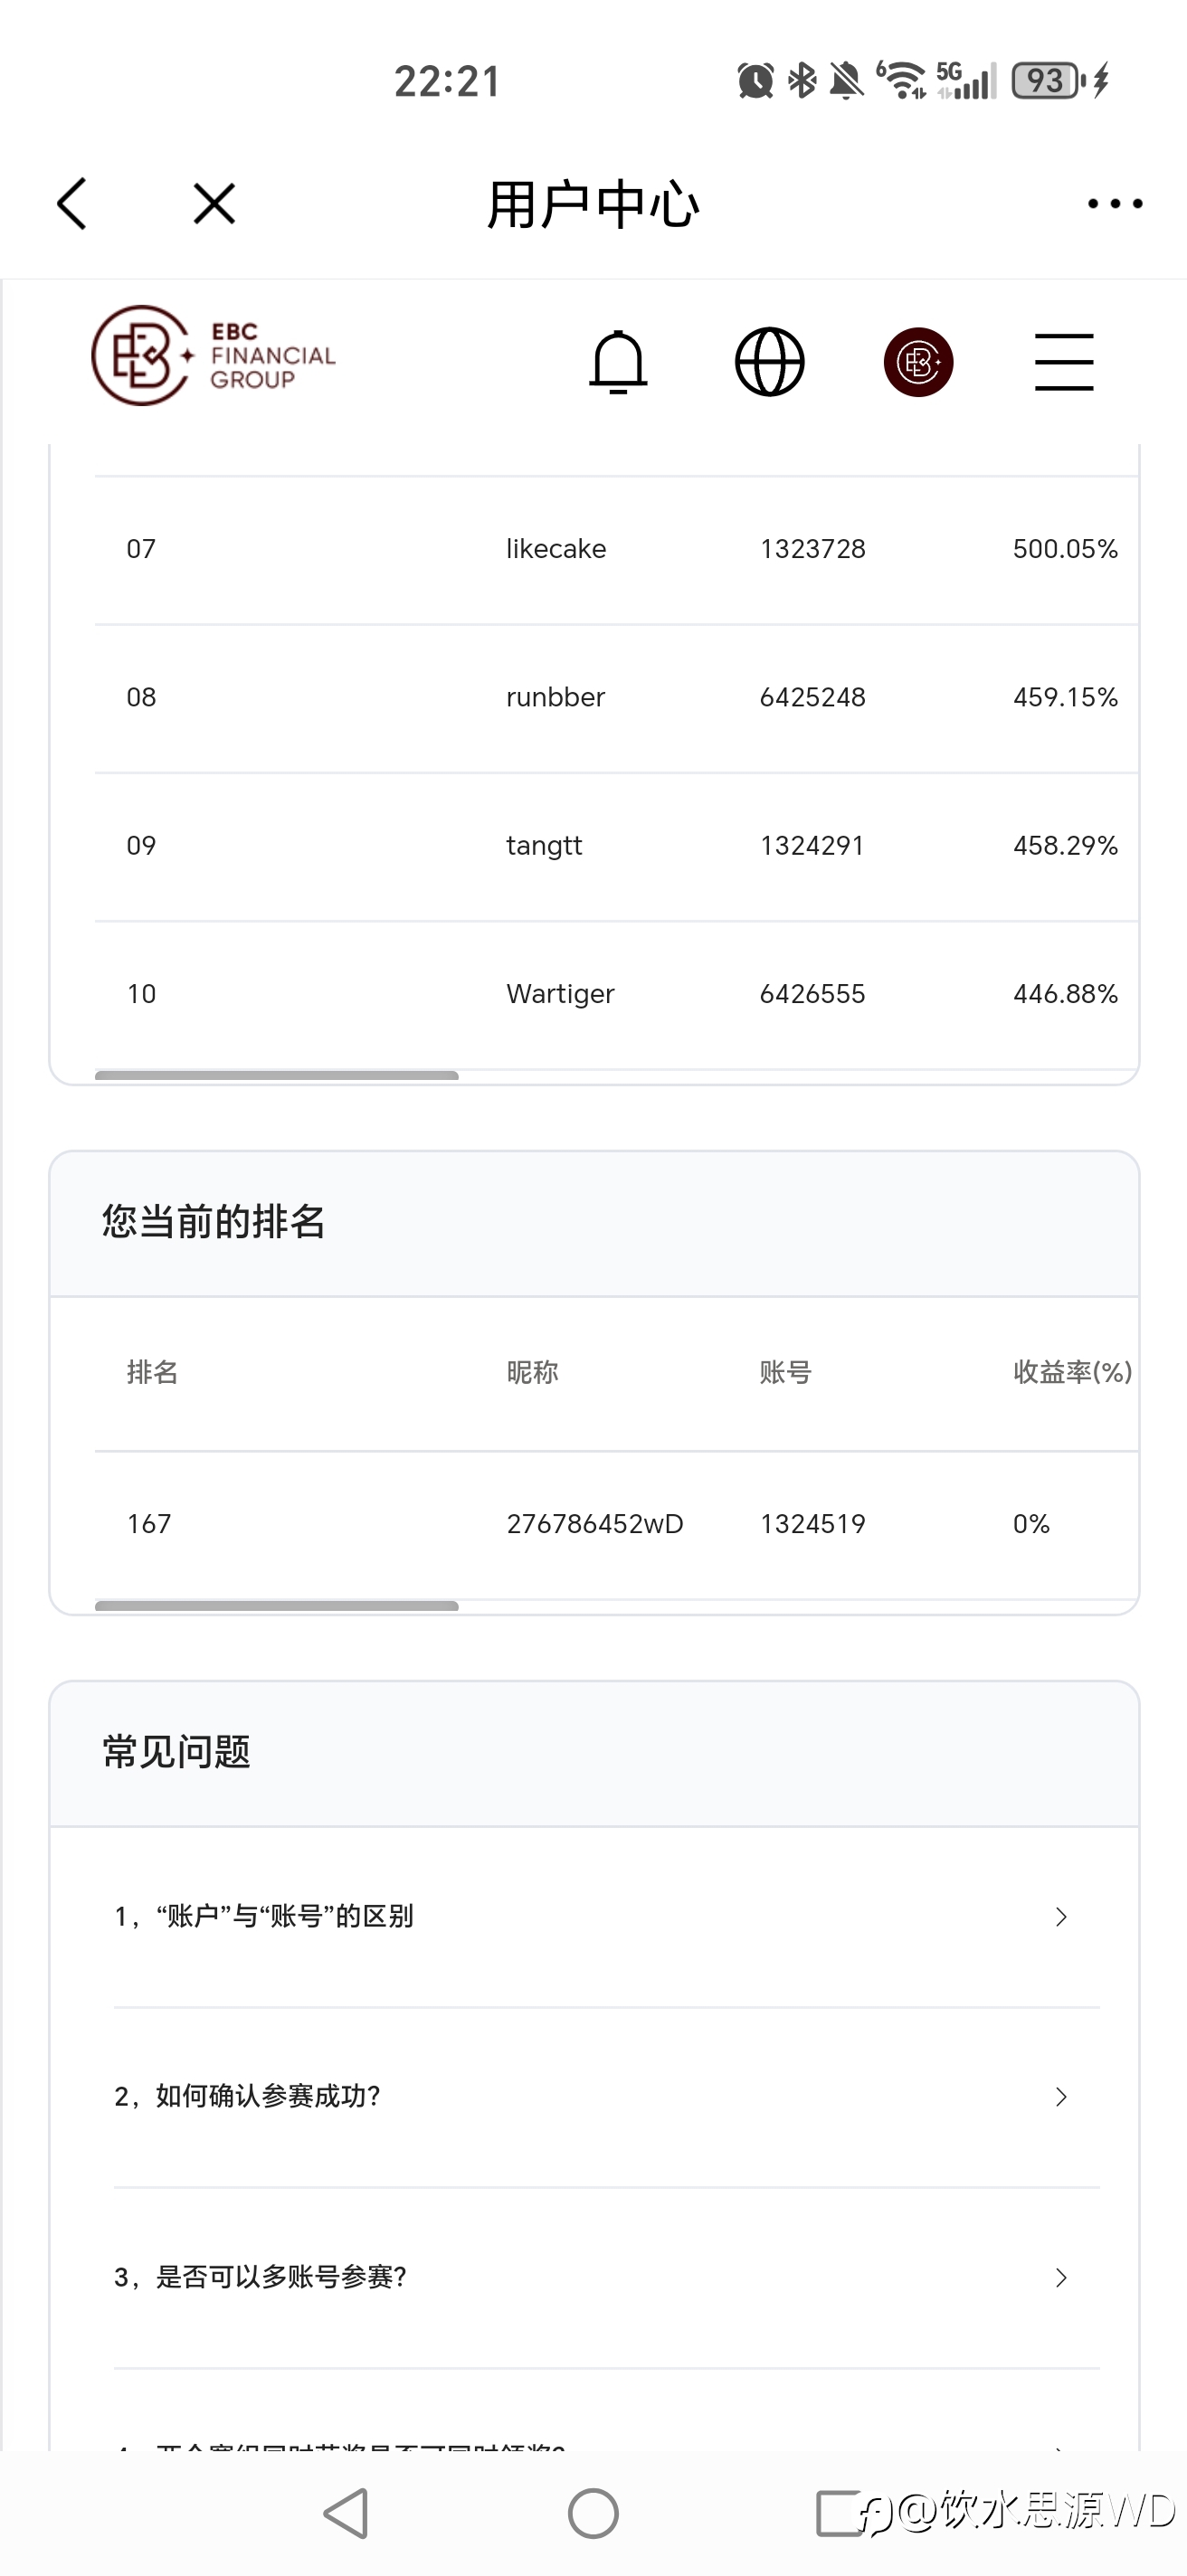Close the page with the X icon

click(214, 204)
